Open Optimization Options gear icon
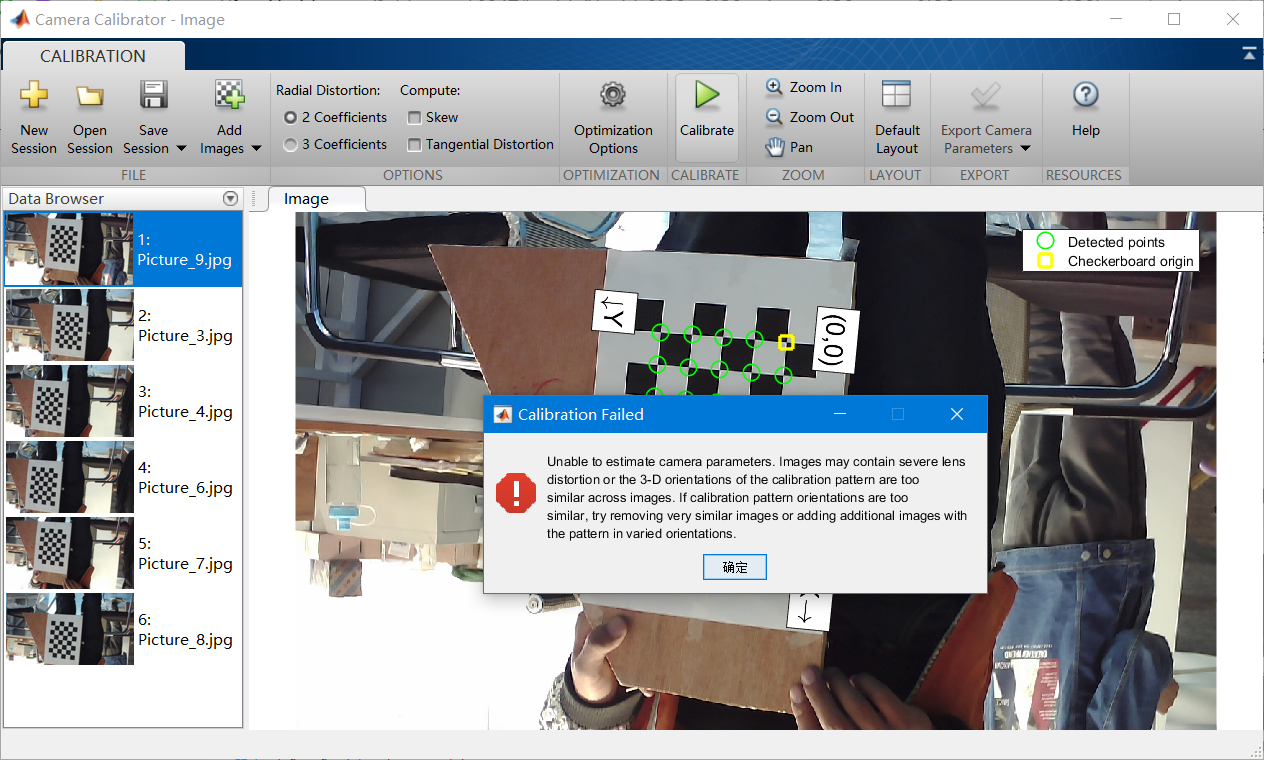 (613, 96)
